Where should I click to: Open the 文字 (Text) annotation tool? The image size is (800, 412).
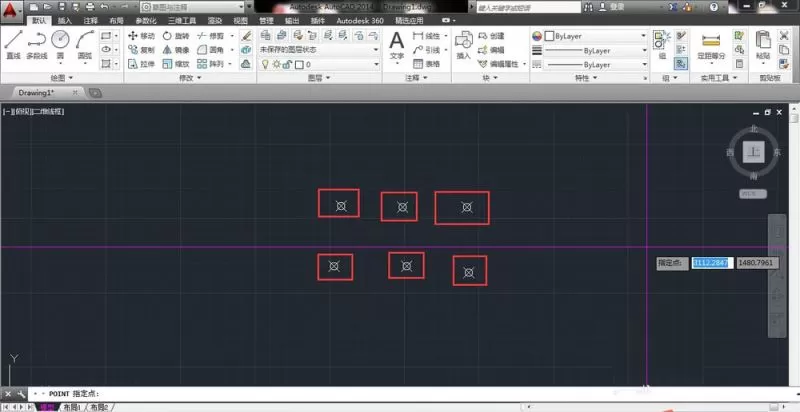[x=396, y=46]
